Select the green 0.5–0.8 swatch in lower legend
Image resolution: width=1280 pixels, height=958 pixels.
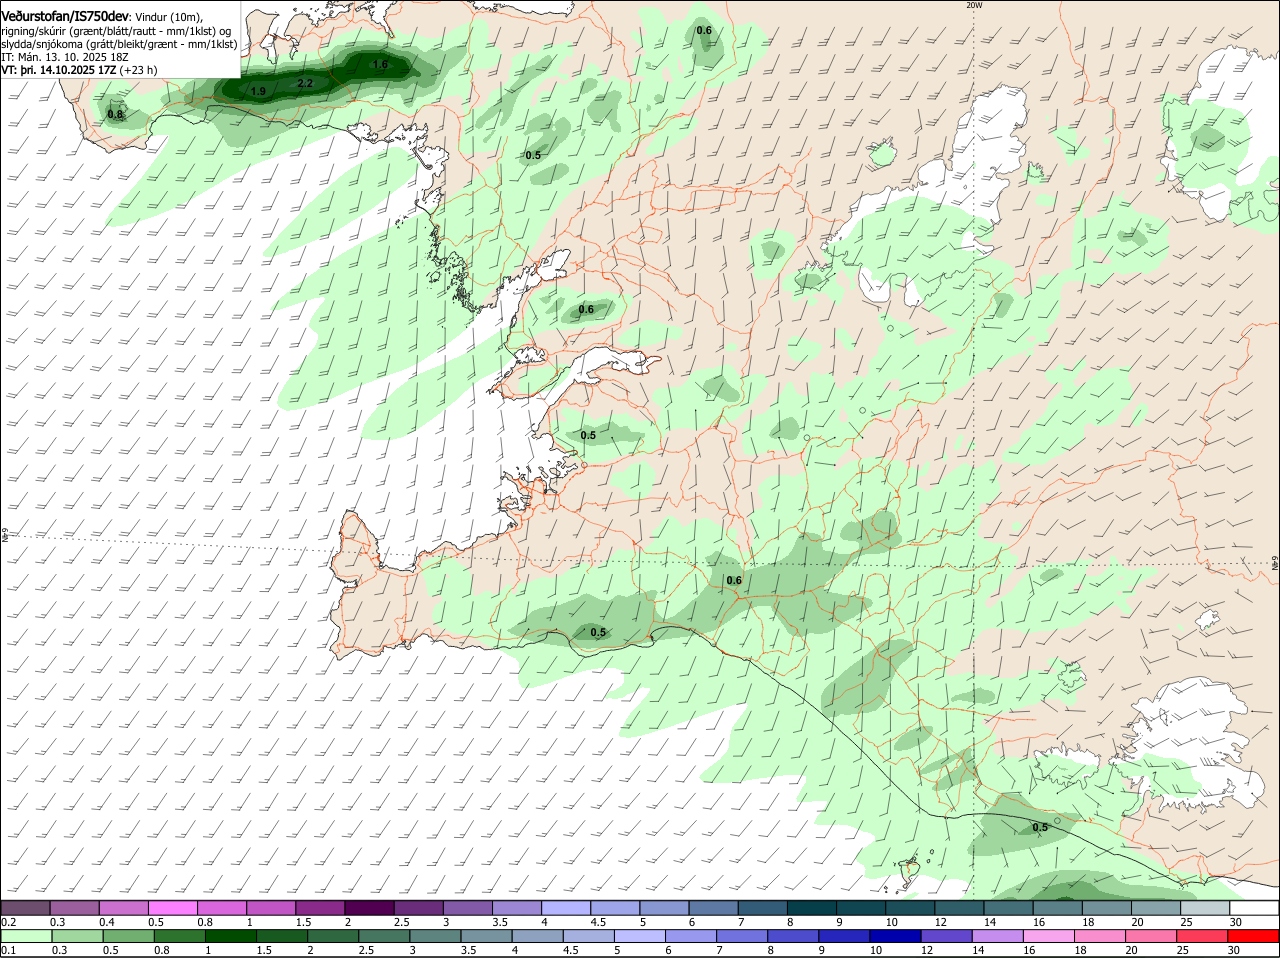(128, 935)
